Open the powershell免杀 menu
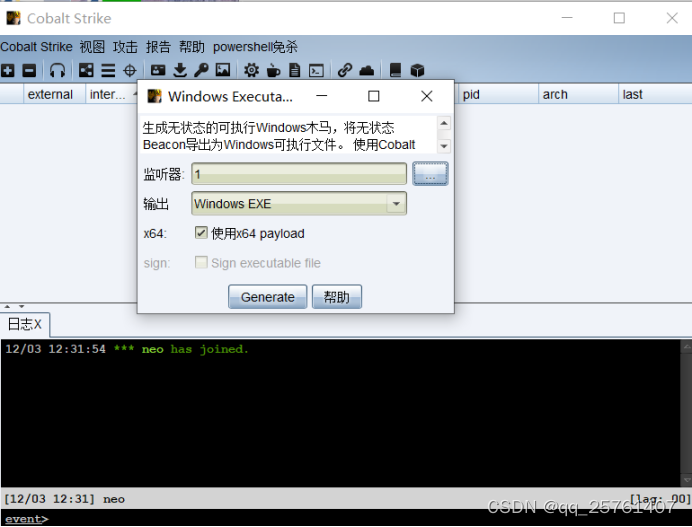Screen dimensions: 692x527 255,47
